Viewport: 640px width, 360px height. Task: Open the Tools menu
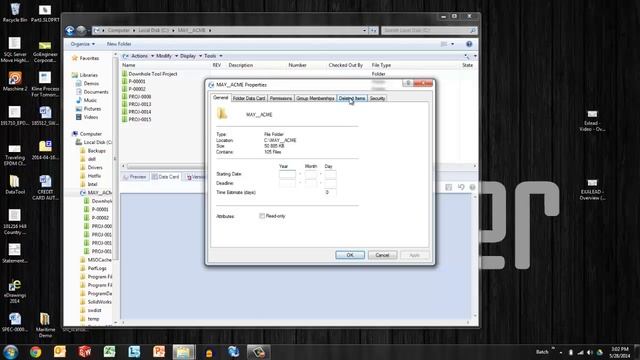tap(213, 56)
